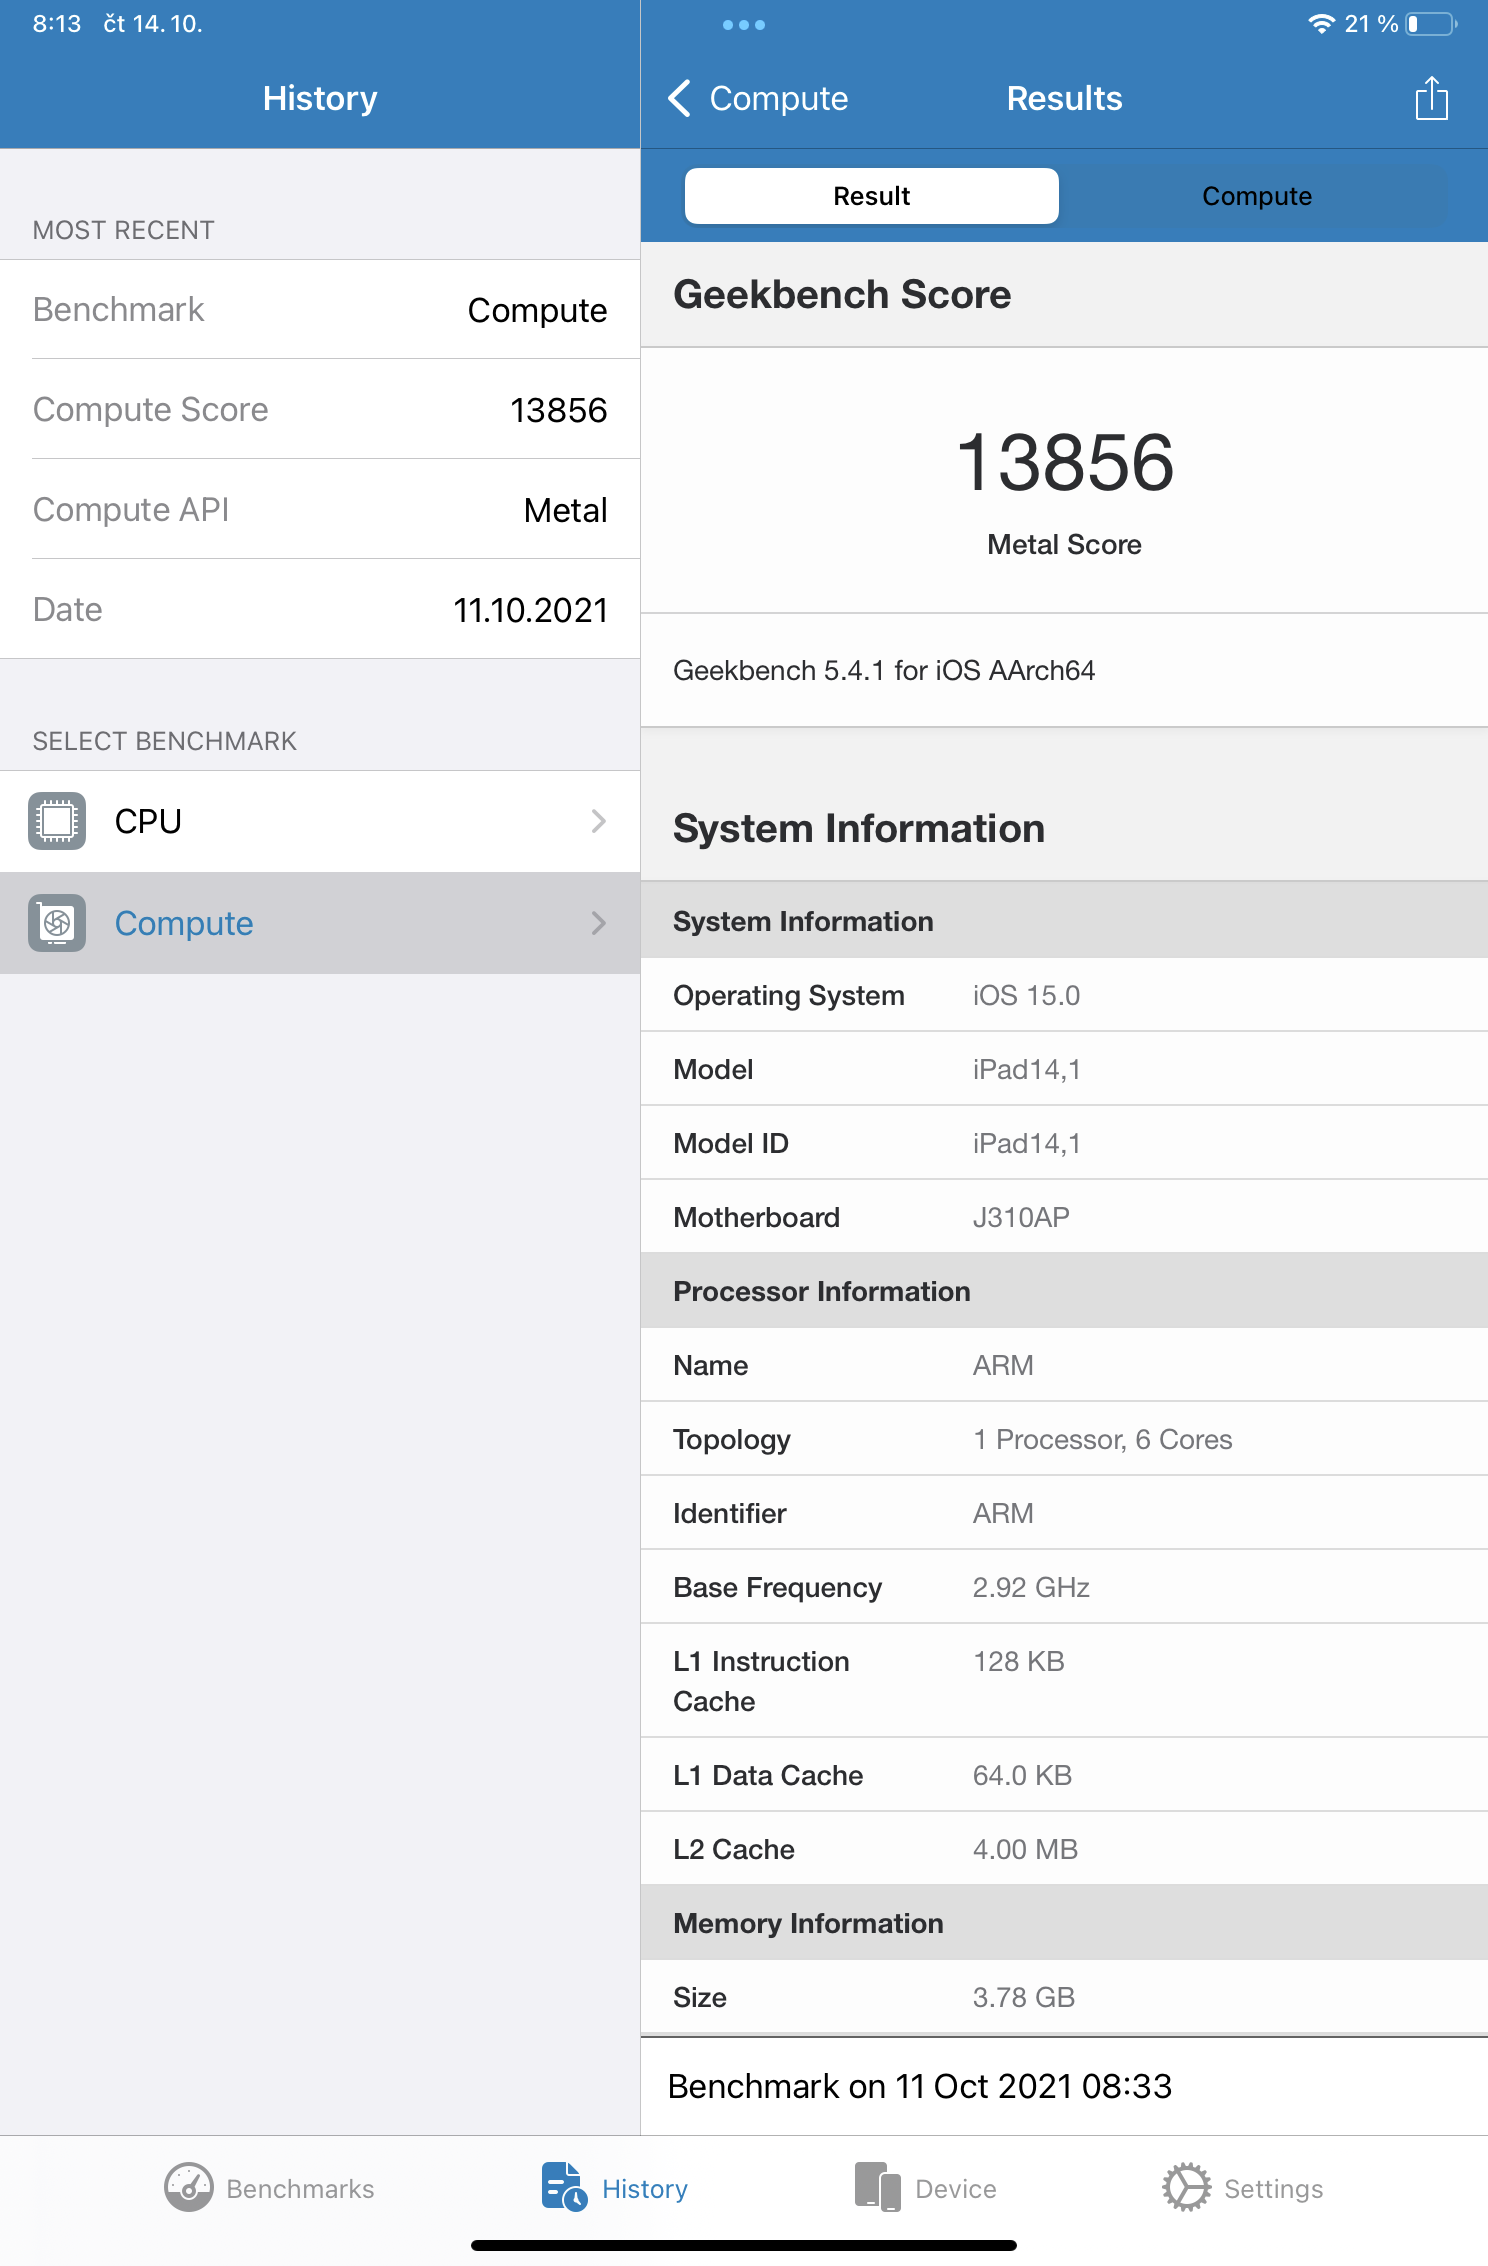Select Compute benchmark row text
The image size is (1488, 2266).
pos(184,923)
